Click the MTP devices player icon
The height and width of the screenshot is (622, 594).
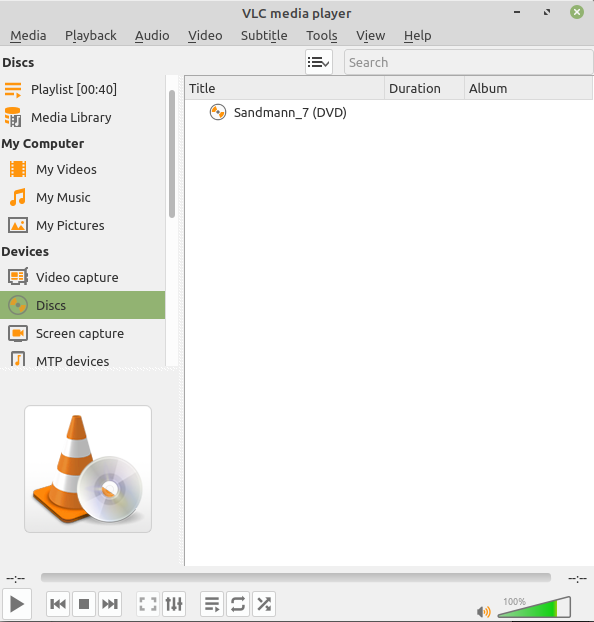pyautogui.click(x=18, y=359)
